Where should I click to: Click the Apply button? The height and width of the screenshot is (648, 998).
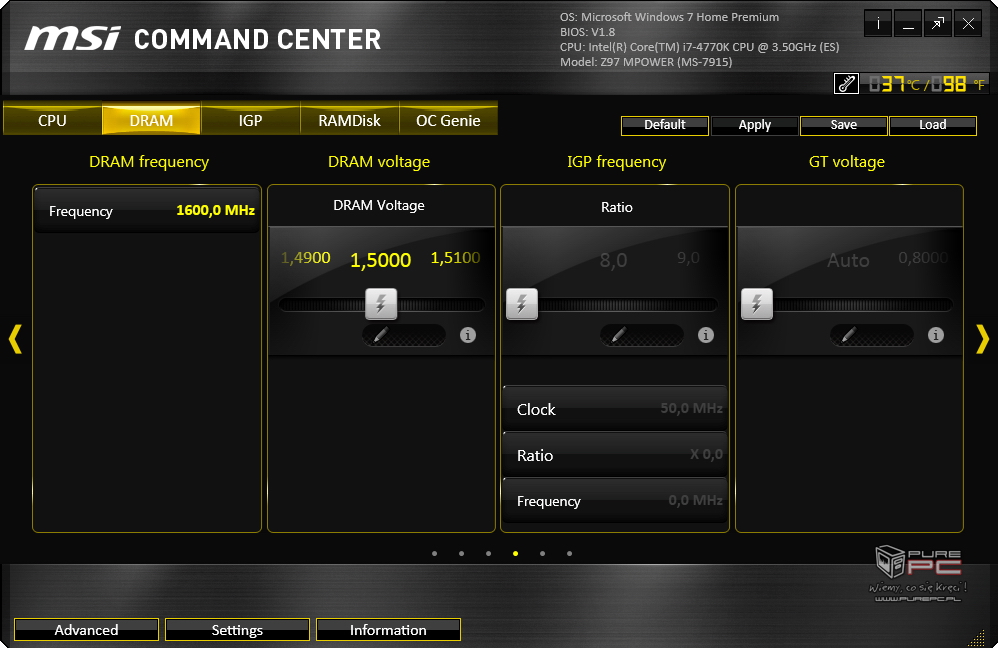coord(754,125)
